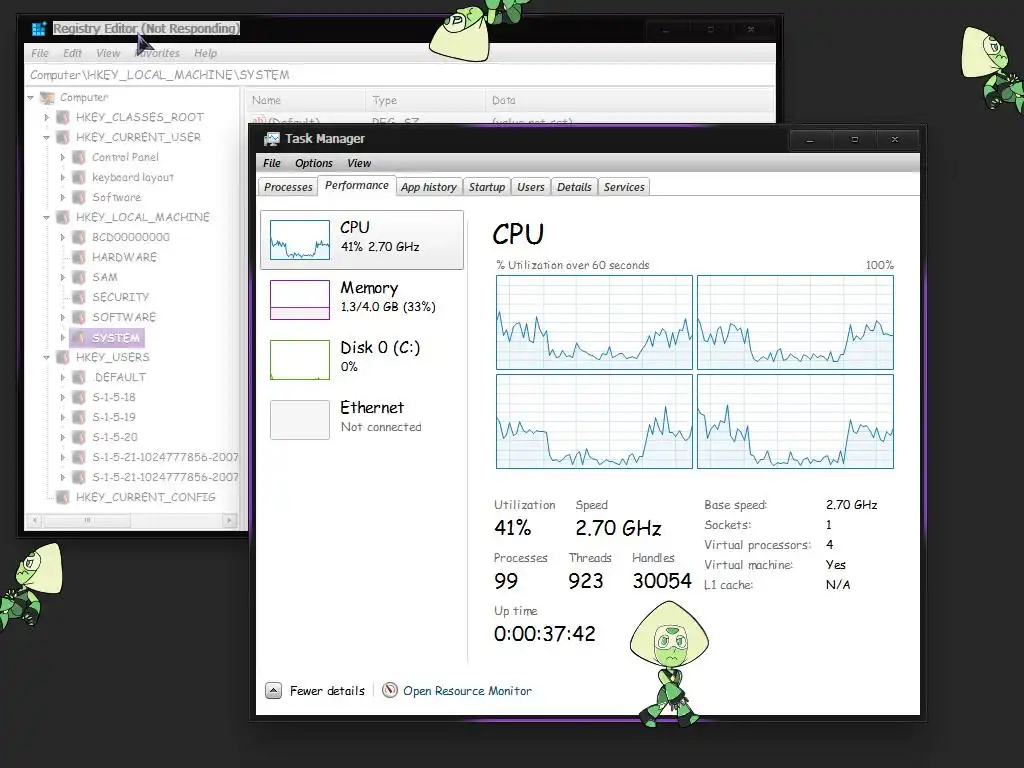Click the Computer root icon in Registry Editor

47,97
